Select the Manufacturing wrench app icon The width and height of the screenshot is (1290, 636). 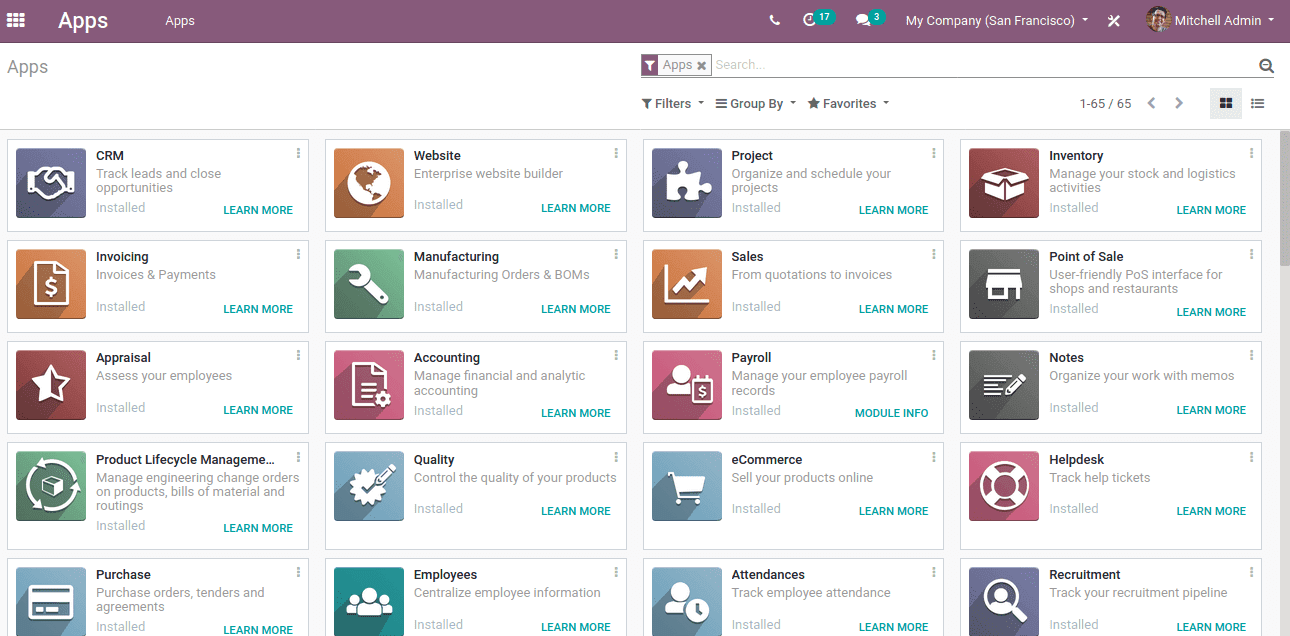[x=368, y=284]
